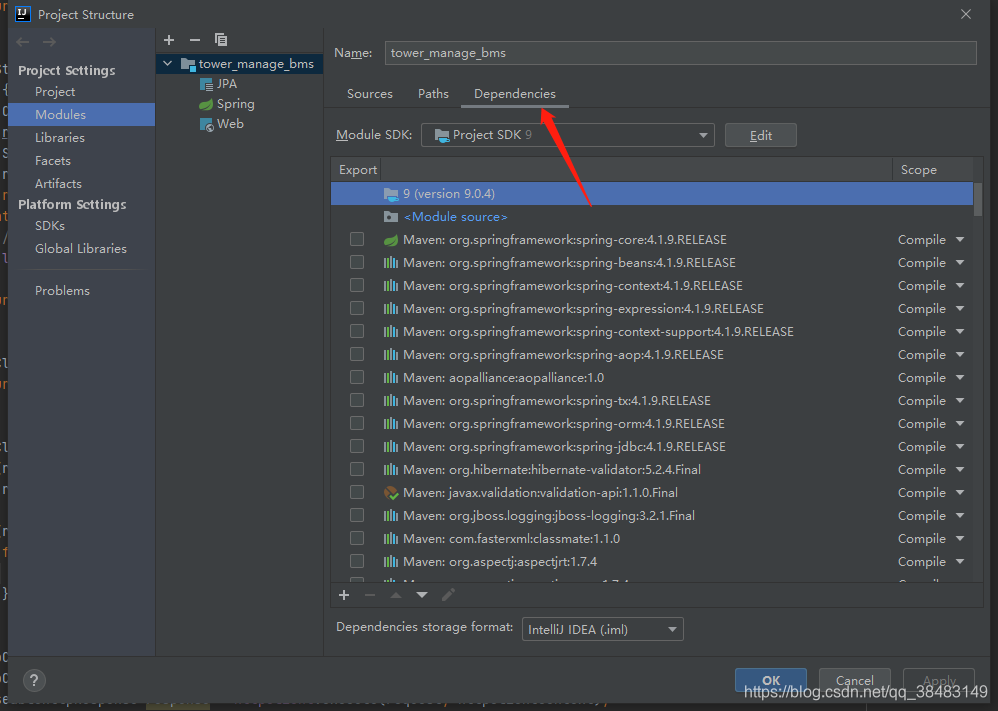
Task: Click the hibernate-validator library bars icon
Action: [391, 470]
